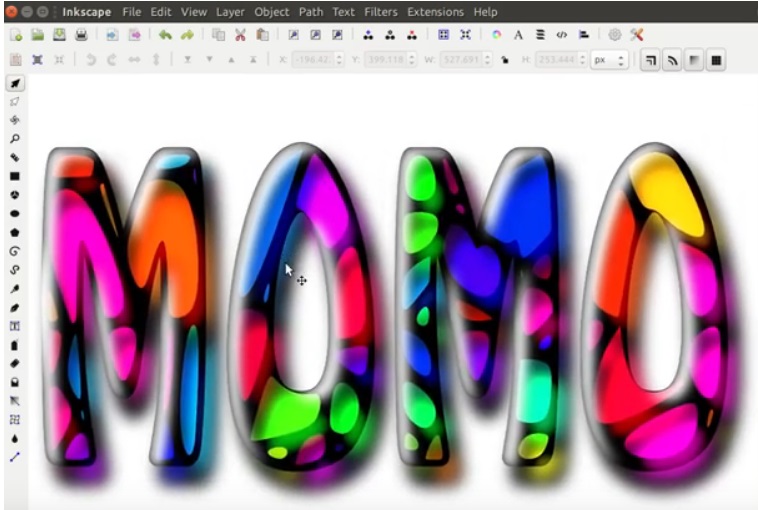Select the Pen Bezier tool
Screen dimensions: 758x510
15,289
